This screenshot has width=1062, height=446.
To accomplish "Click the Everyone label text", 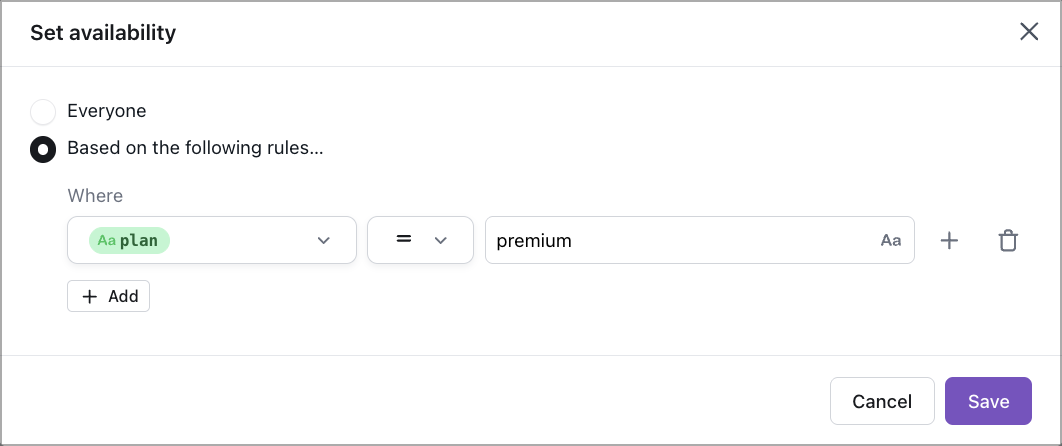I will [x=107, y=111].
